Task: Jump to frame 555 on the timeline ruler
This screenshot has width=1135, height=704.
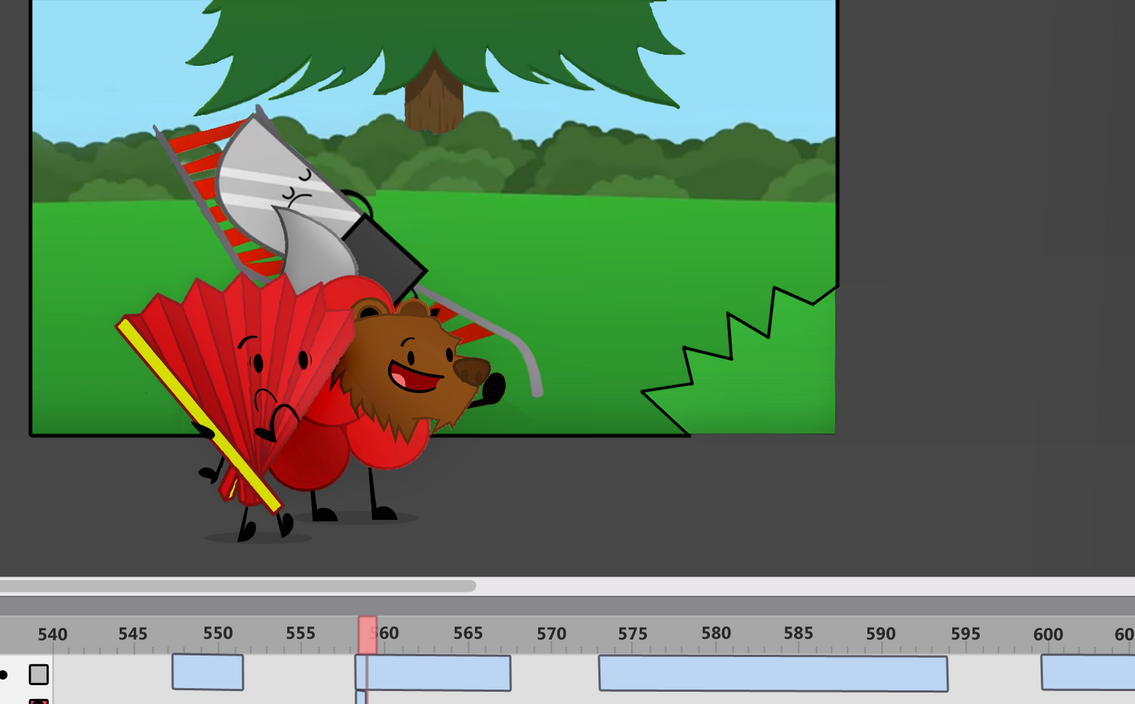Action: (x=300, y=633)
